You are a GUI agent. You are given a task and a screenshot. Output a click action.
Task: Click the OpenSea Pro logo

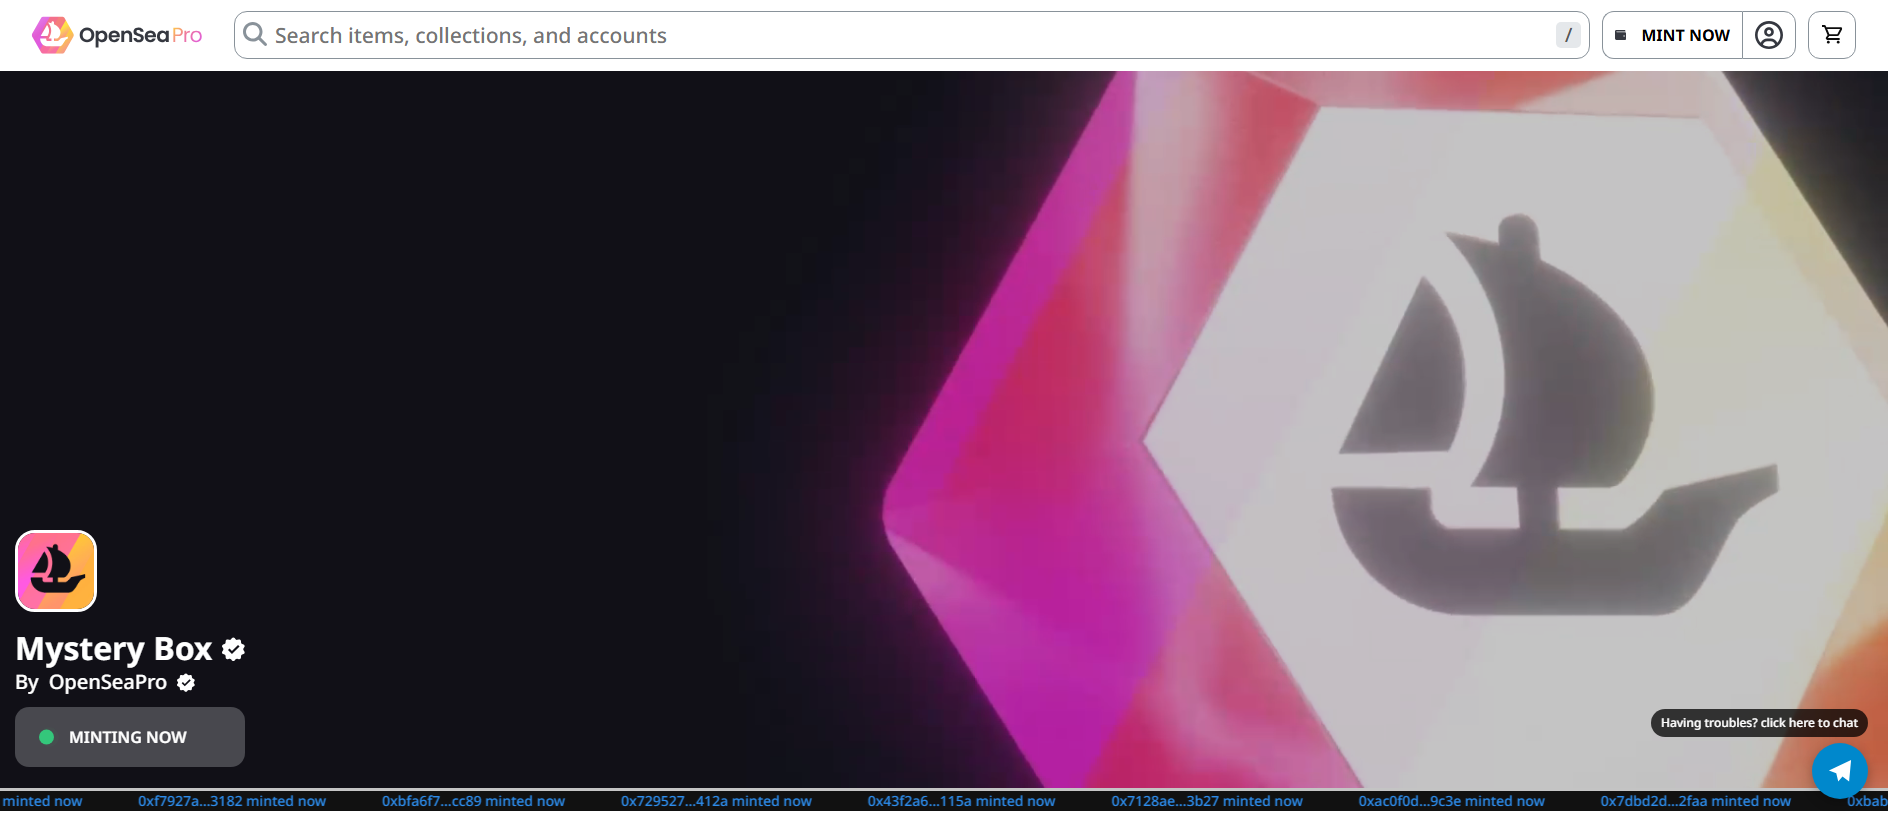(117, 35)
